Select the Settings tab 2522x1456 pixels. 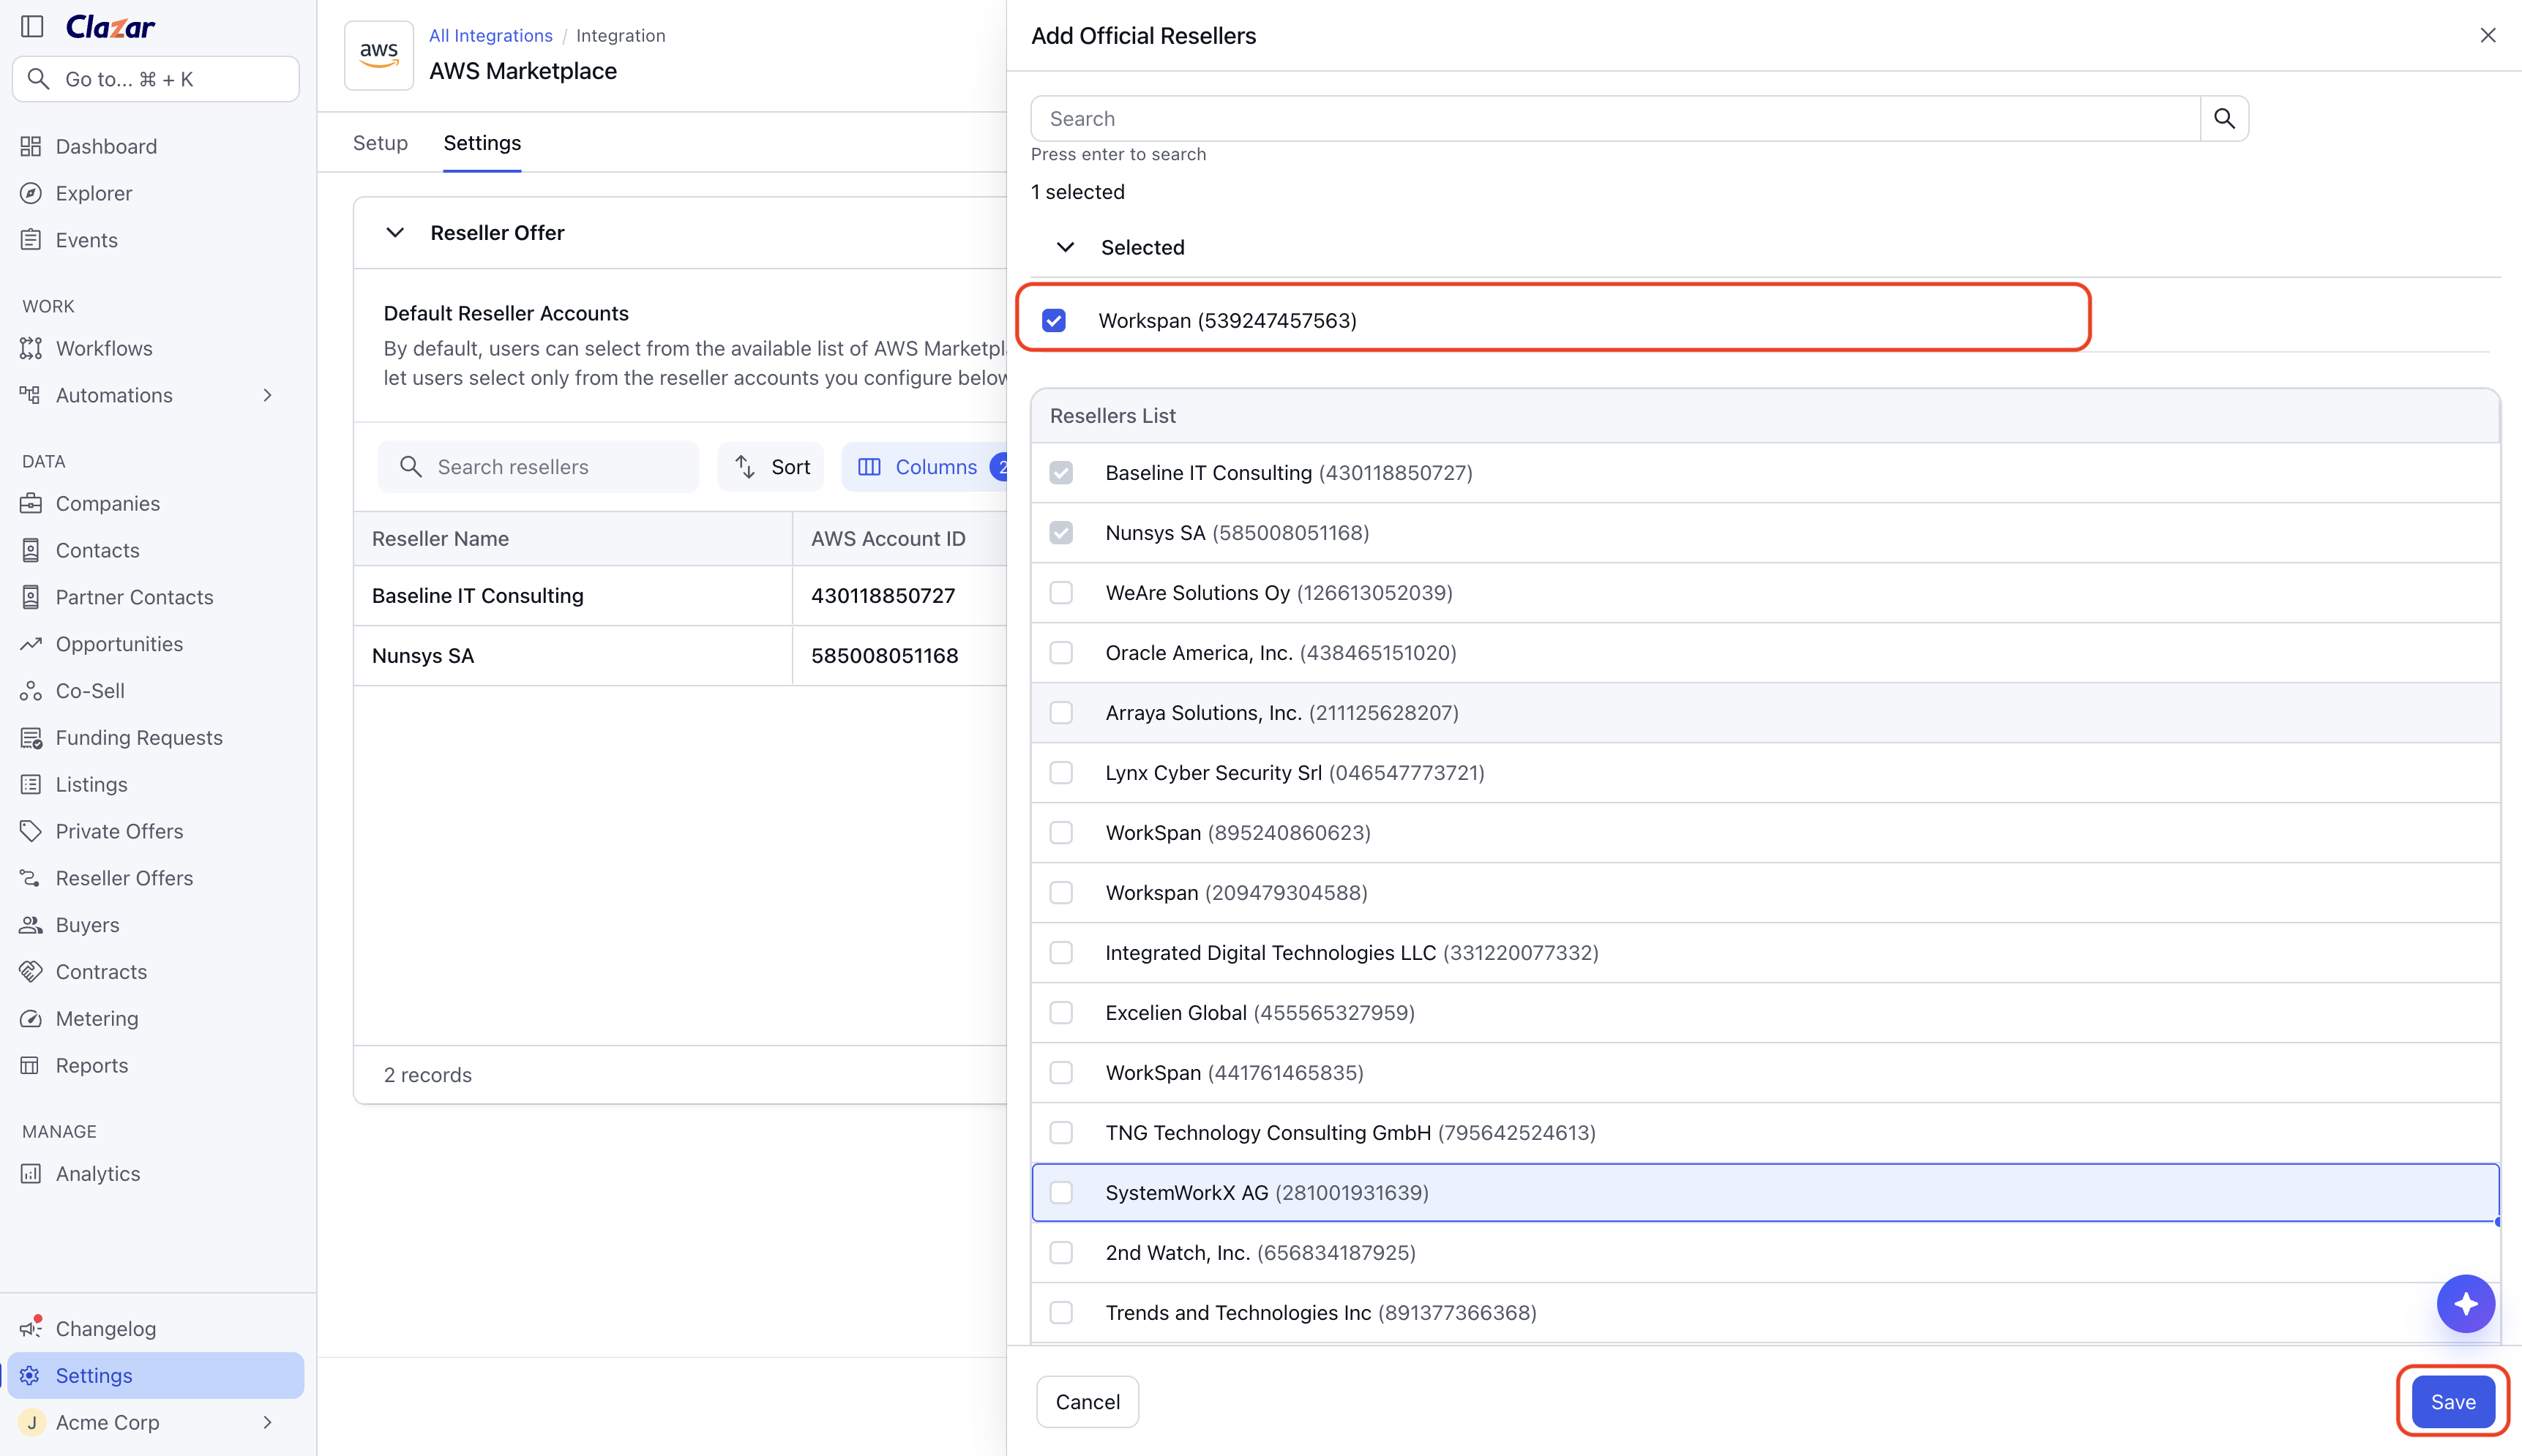482,143
